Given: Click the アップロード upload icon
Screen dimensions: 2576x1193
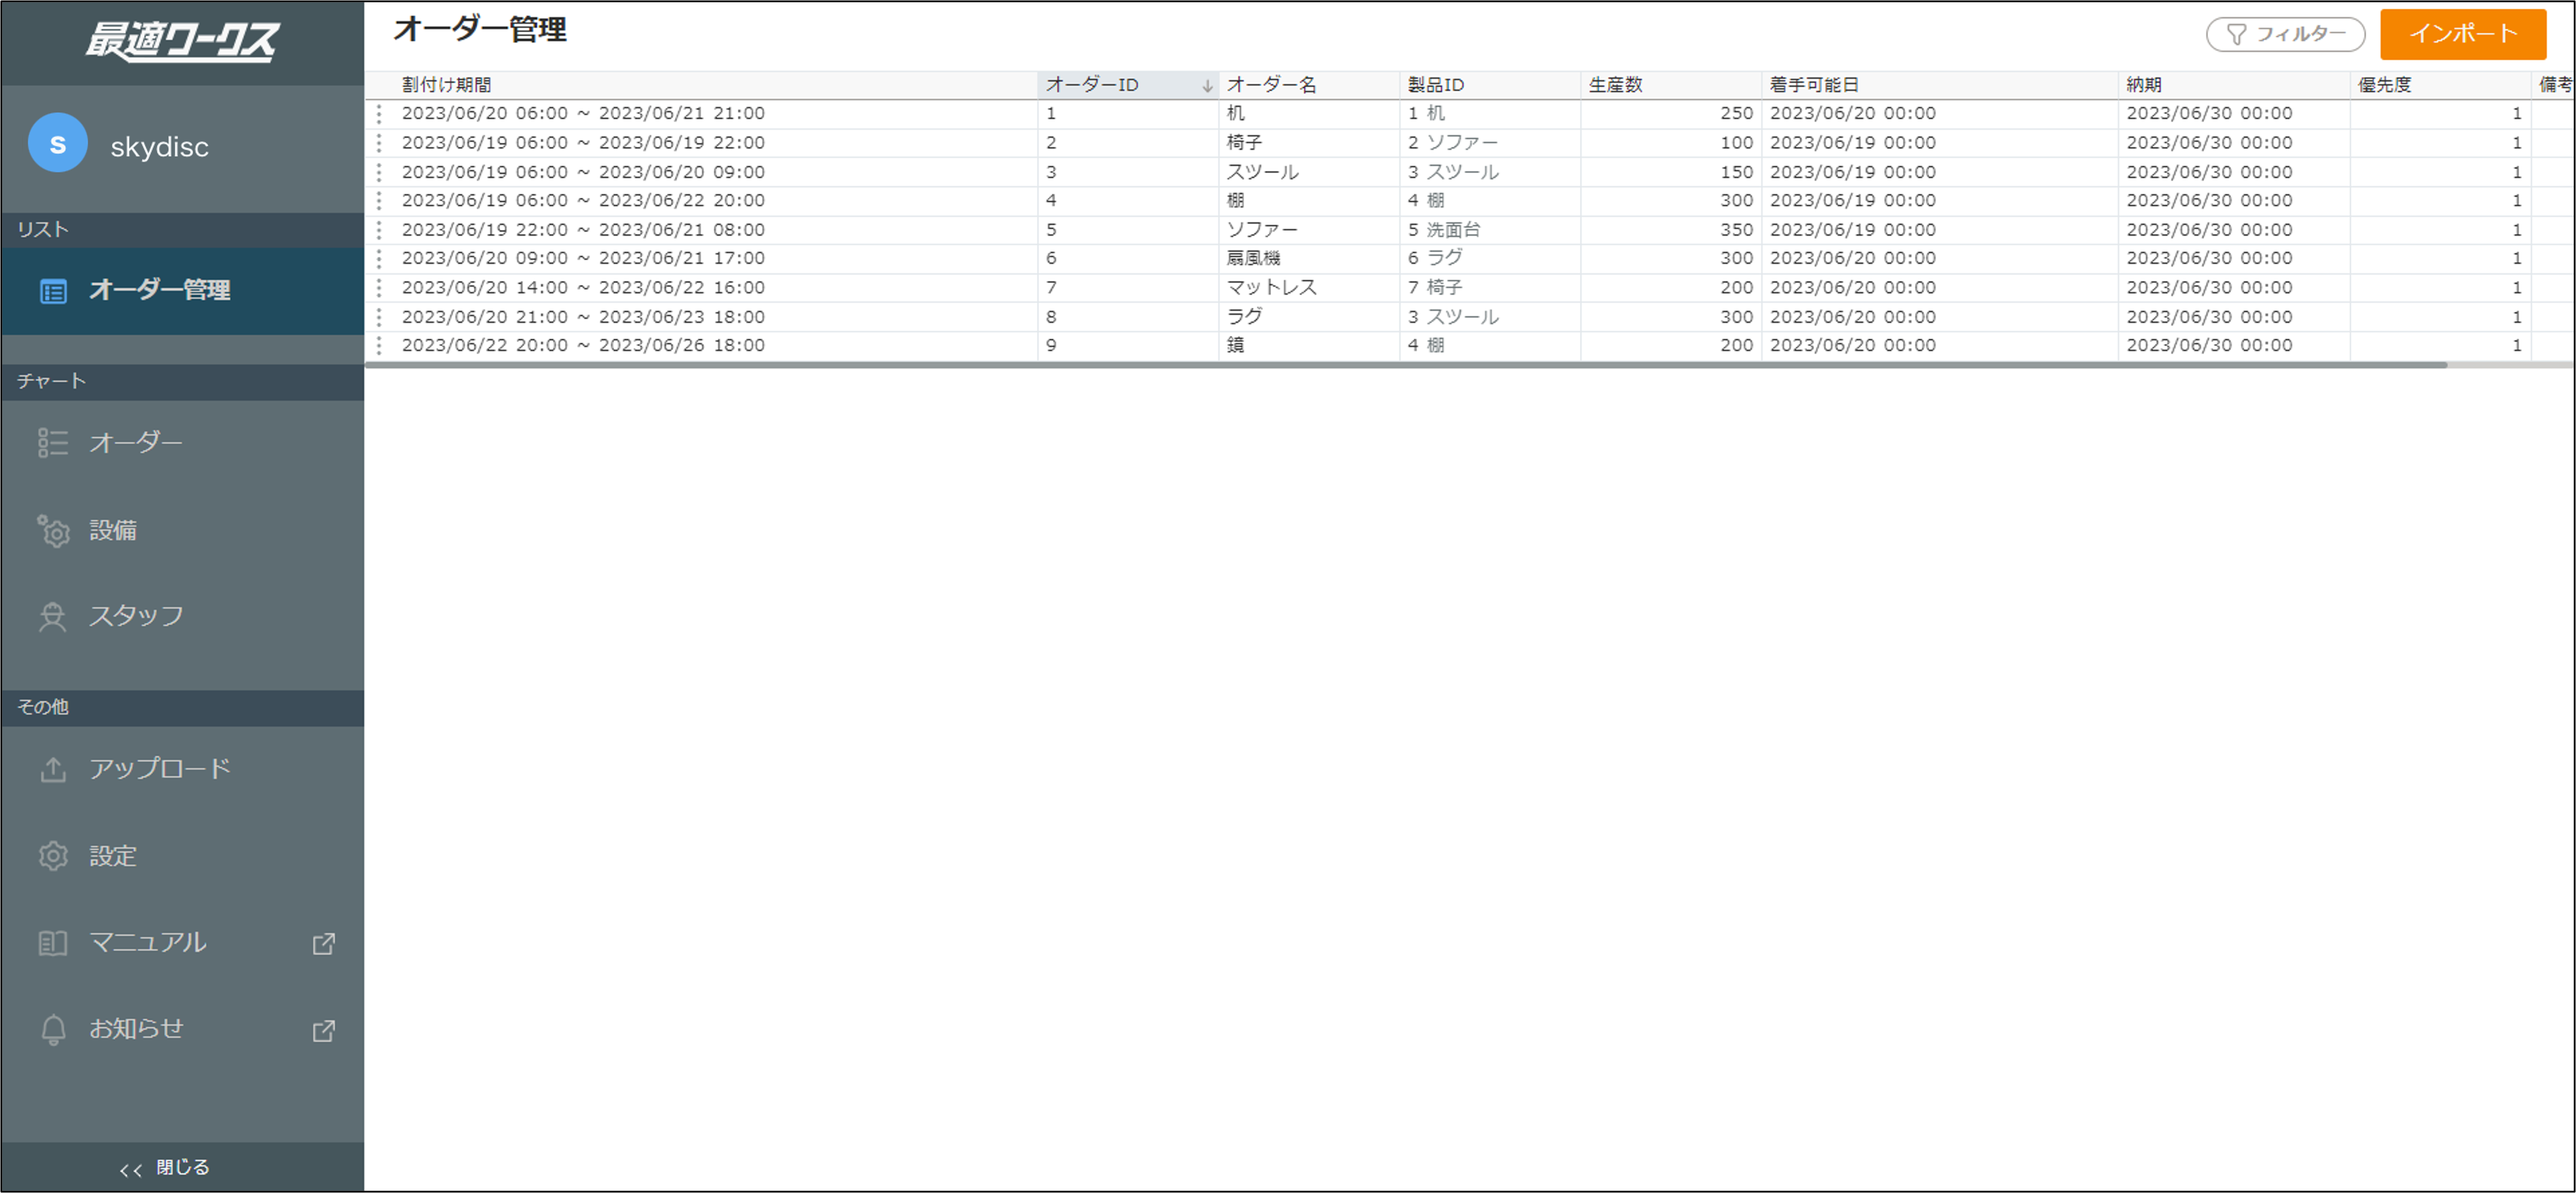Looking at the screenshot, I should coord(53,769).
